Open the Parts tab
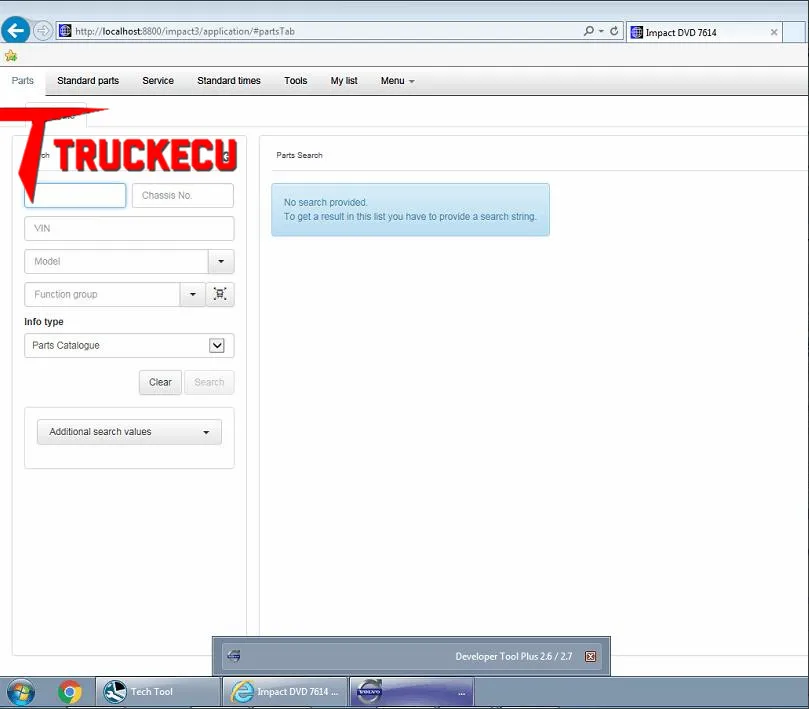Image resolution: width=809 pixels, height=709 pixels. pyautogui.click(x=23, y=80)
